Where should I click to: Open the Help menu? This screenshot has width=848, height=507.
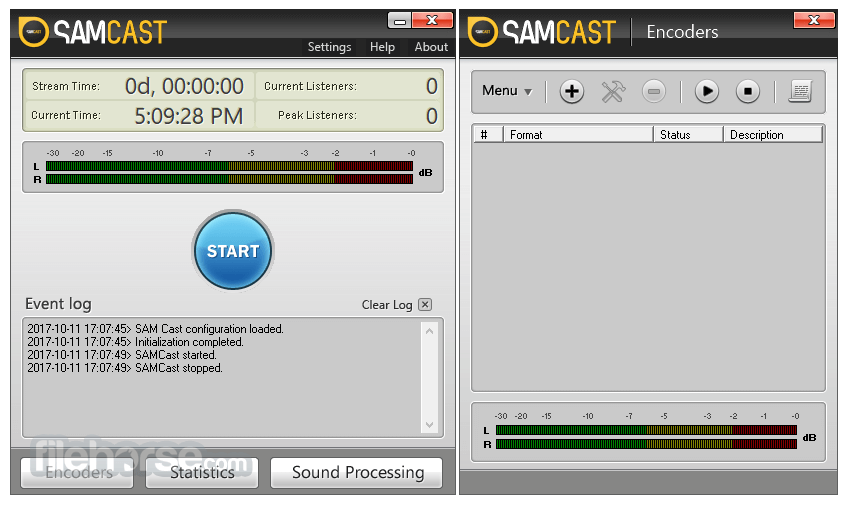[382, 47]
